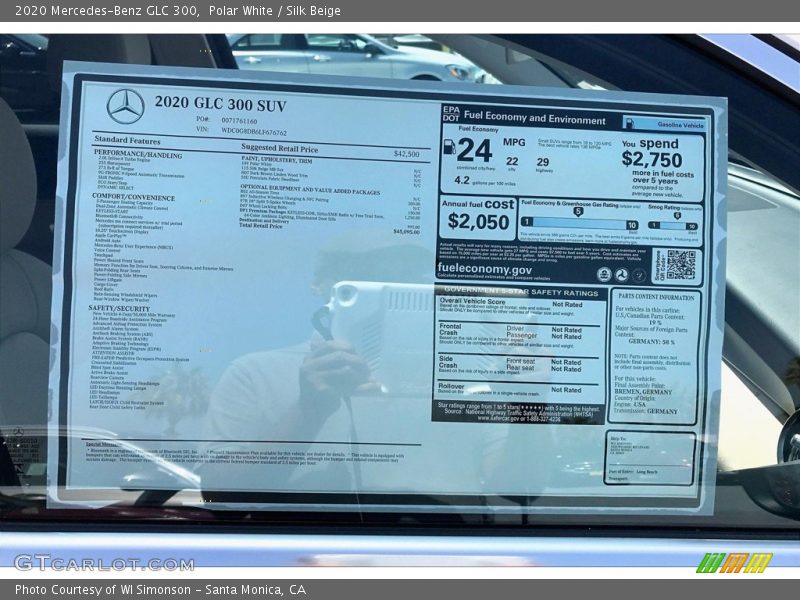800x600 pixels.
Task: Click 'GERMANY: 58 %' parts content value
Action: click(652, 341)
